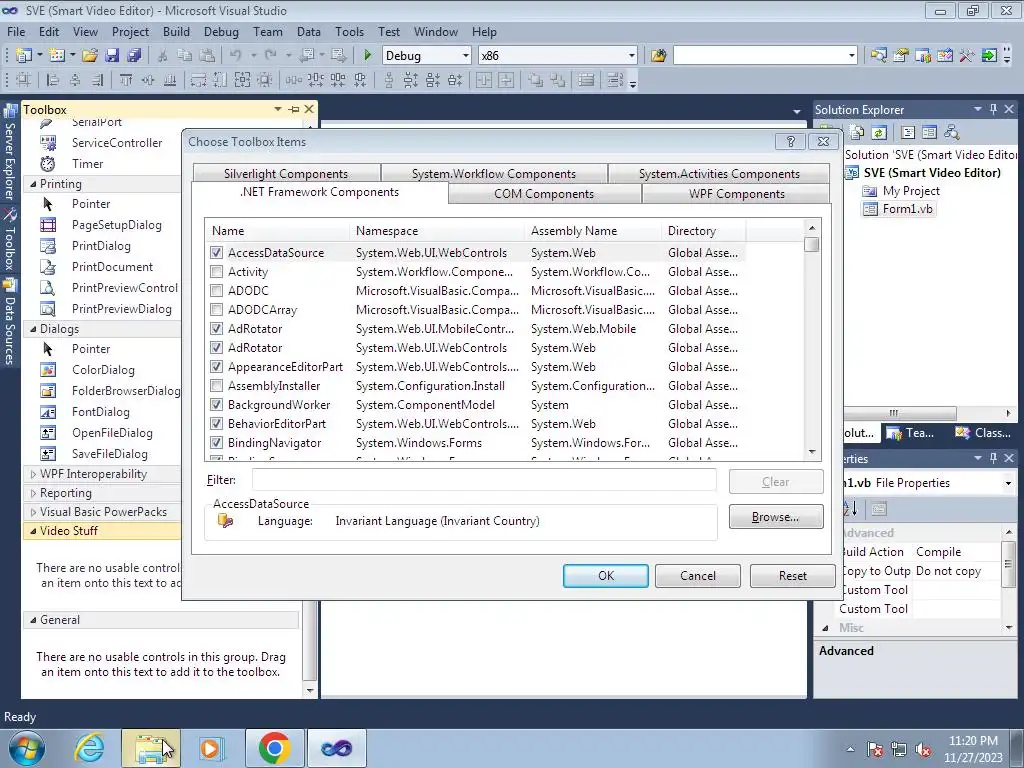Uncheck the BackgroundWorker checkbox
The height and width of the screenshot is (768, 1024).
[216, 405]
